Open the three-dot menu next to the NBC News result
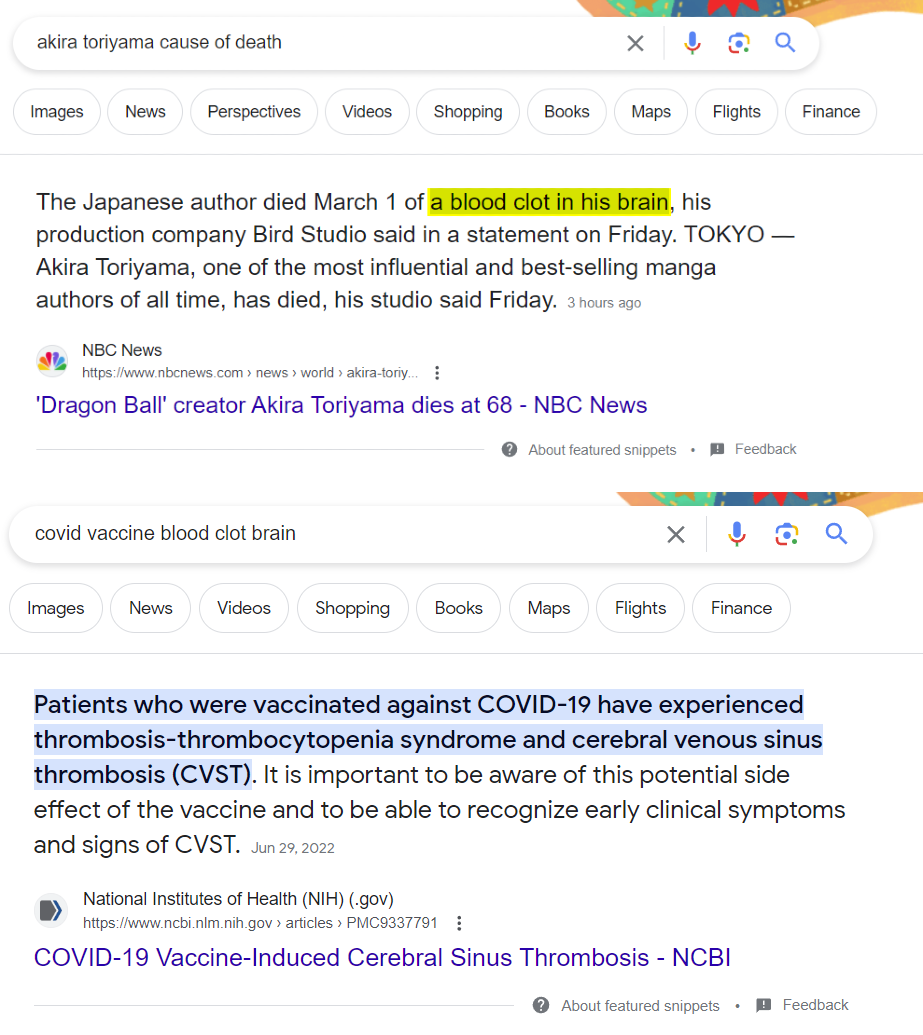Viewport: 923px width, 1035px height. 437,373
